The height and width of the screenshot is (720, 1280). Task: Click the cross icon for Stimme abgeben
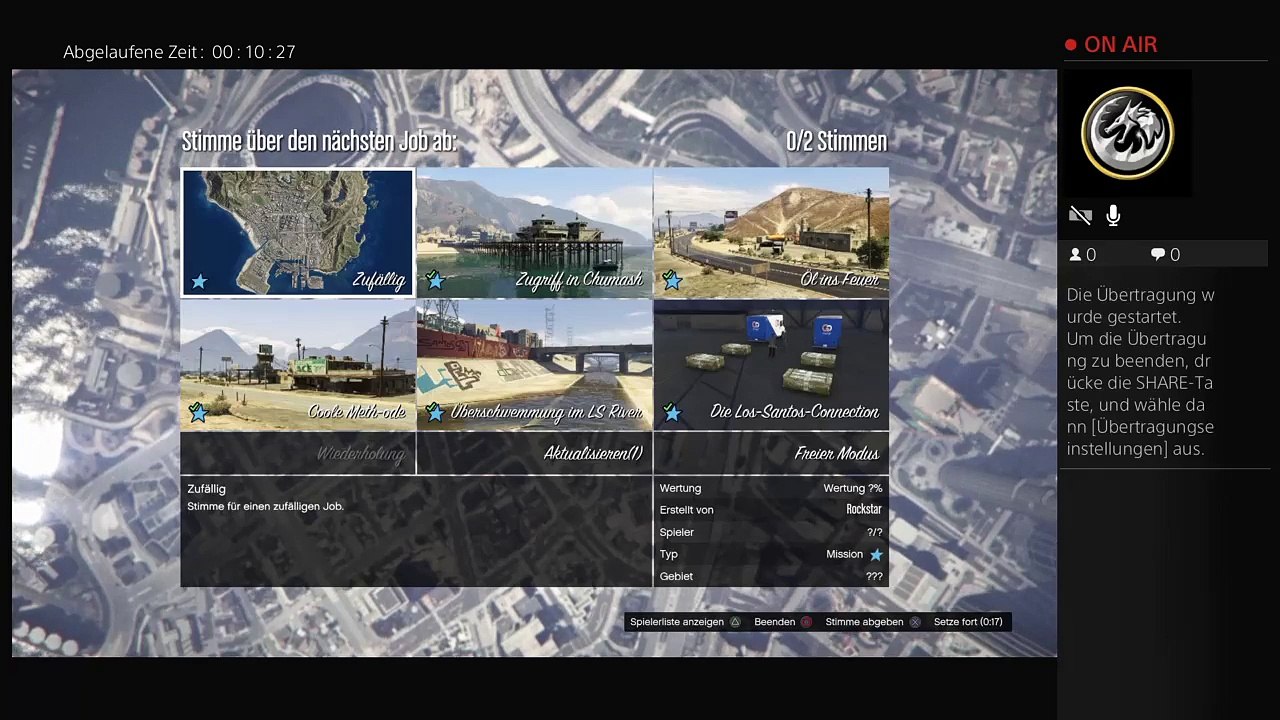coord(915,622)
